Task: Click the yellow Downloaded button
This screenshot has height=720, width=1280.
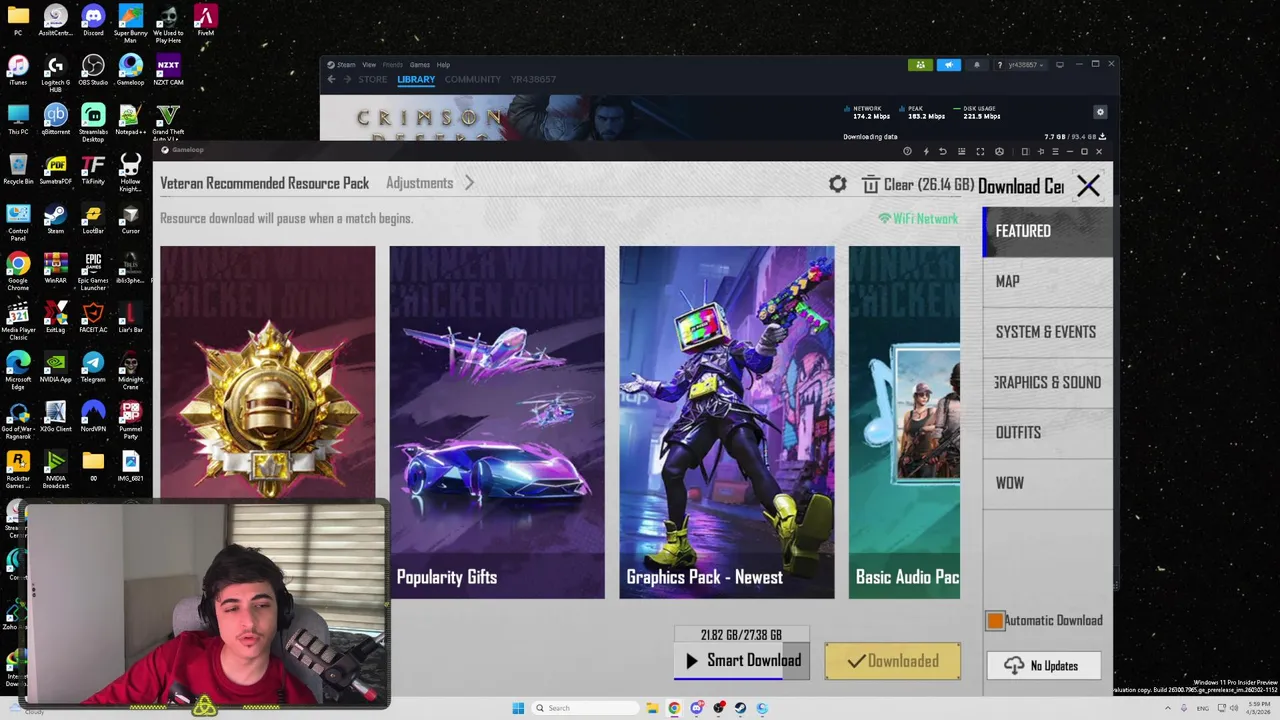Action: pos(893,661)
